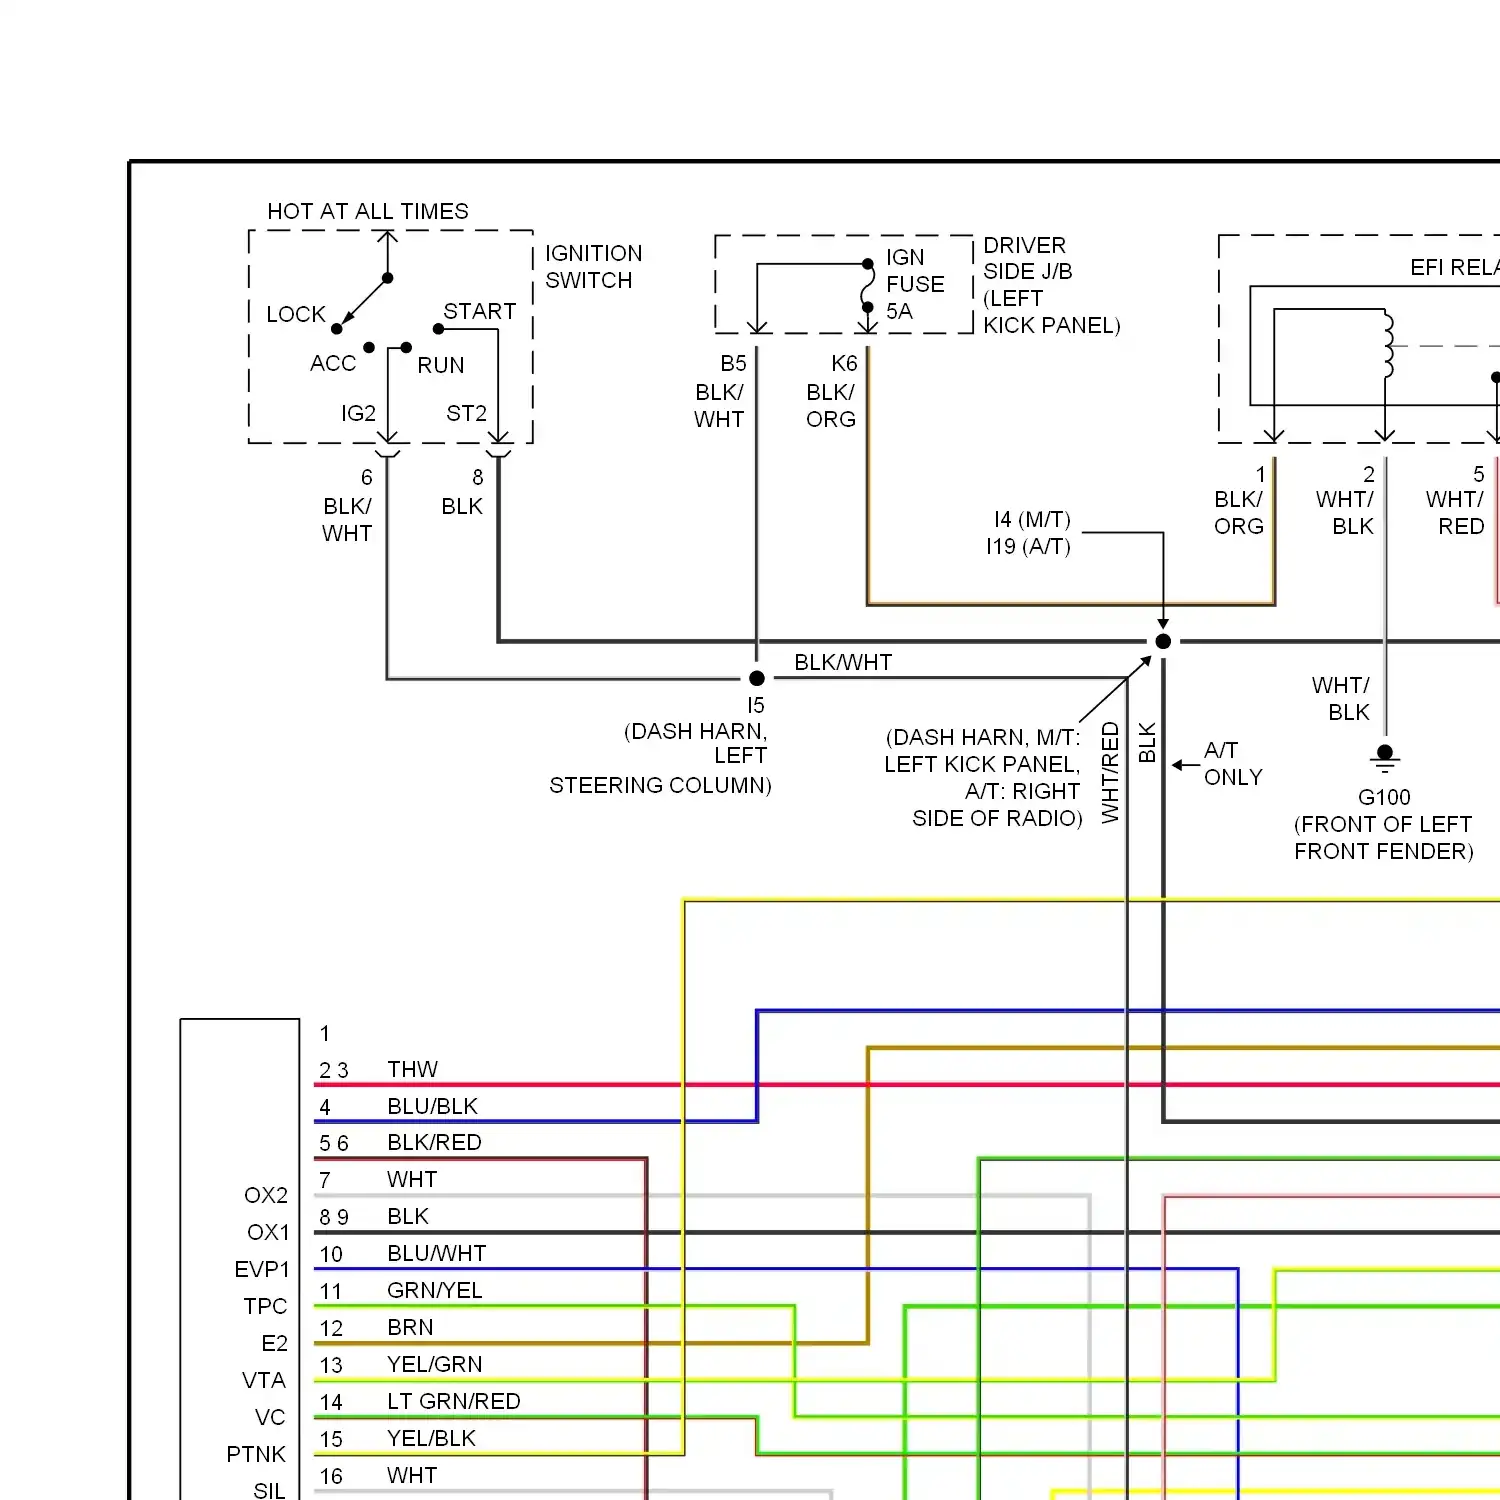Viewport: 1500px width, 1500px height.
Task: Click the 'GRN/YEL' pin 11 label
Action: (434, 1290)
